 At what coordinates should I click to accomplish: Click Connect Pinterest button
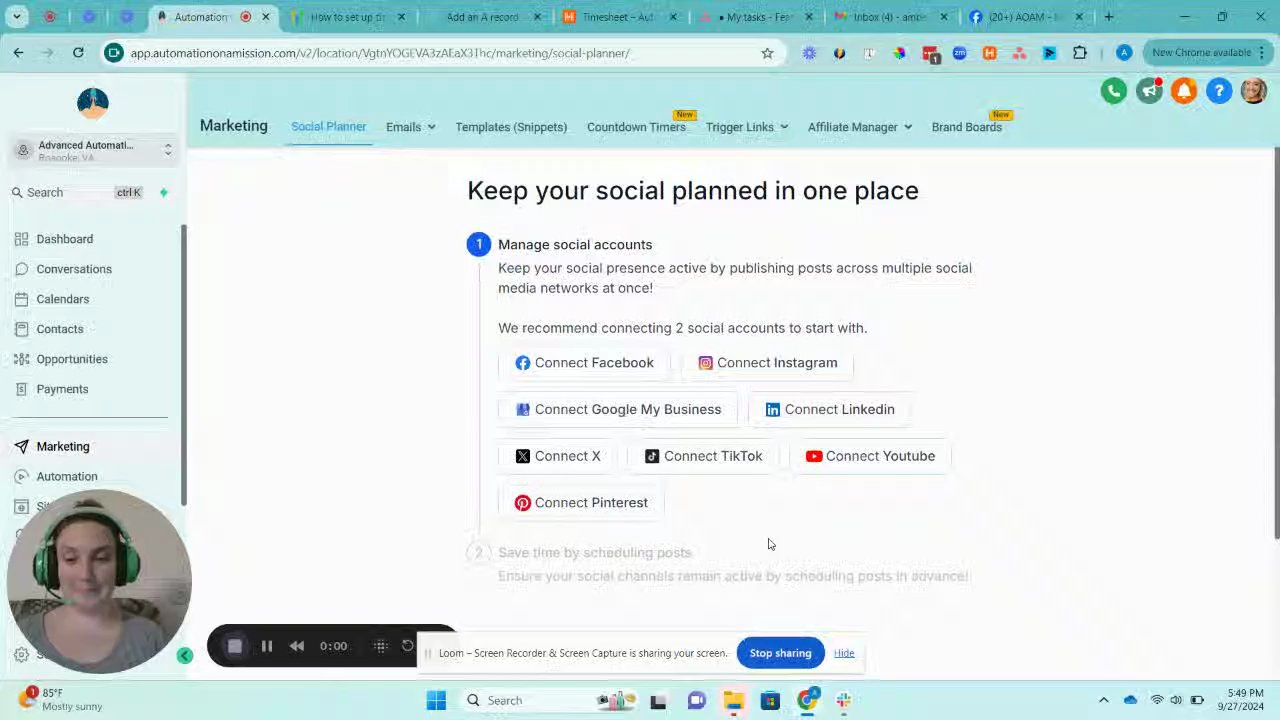click(581, 503)
